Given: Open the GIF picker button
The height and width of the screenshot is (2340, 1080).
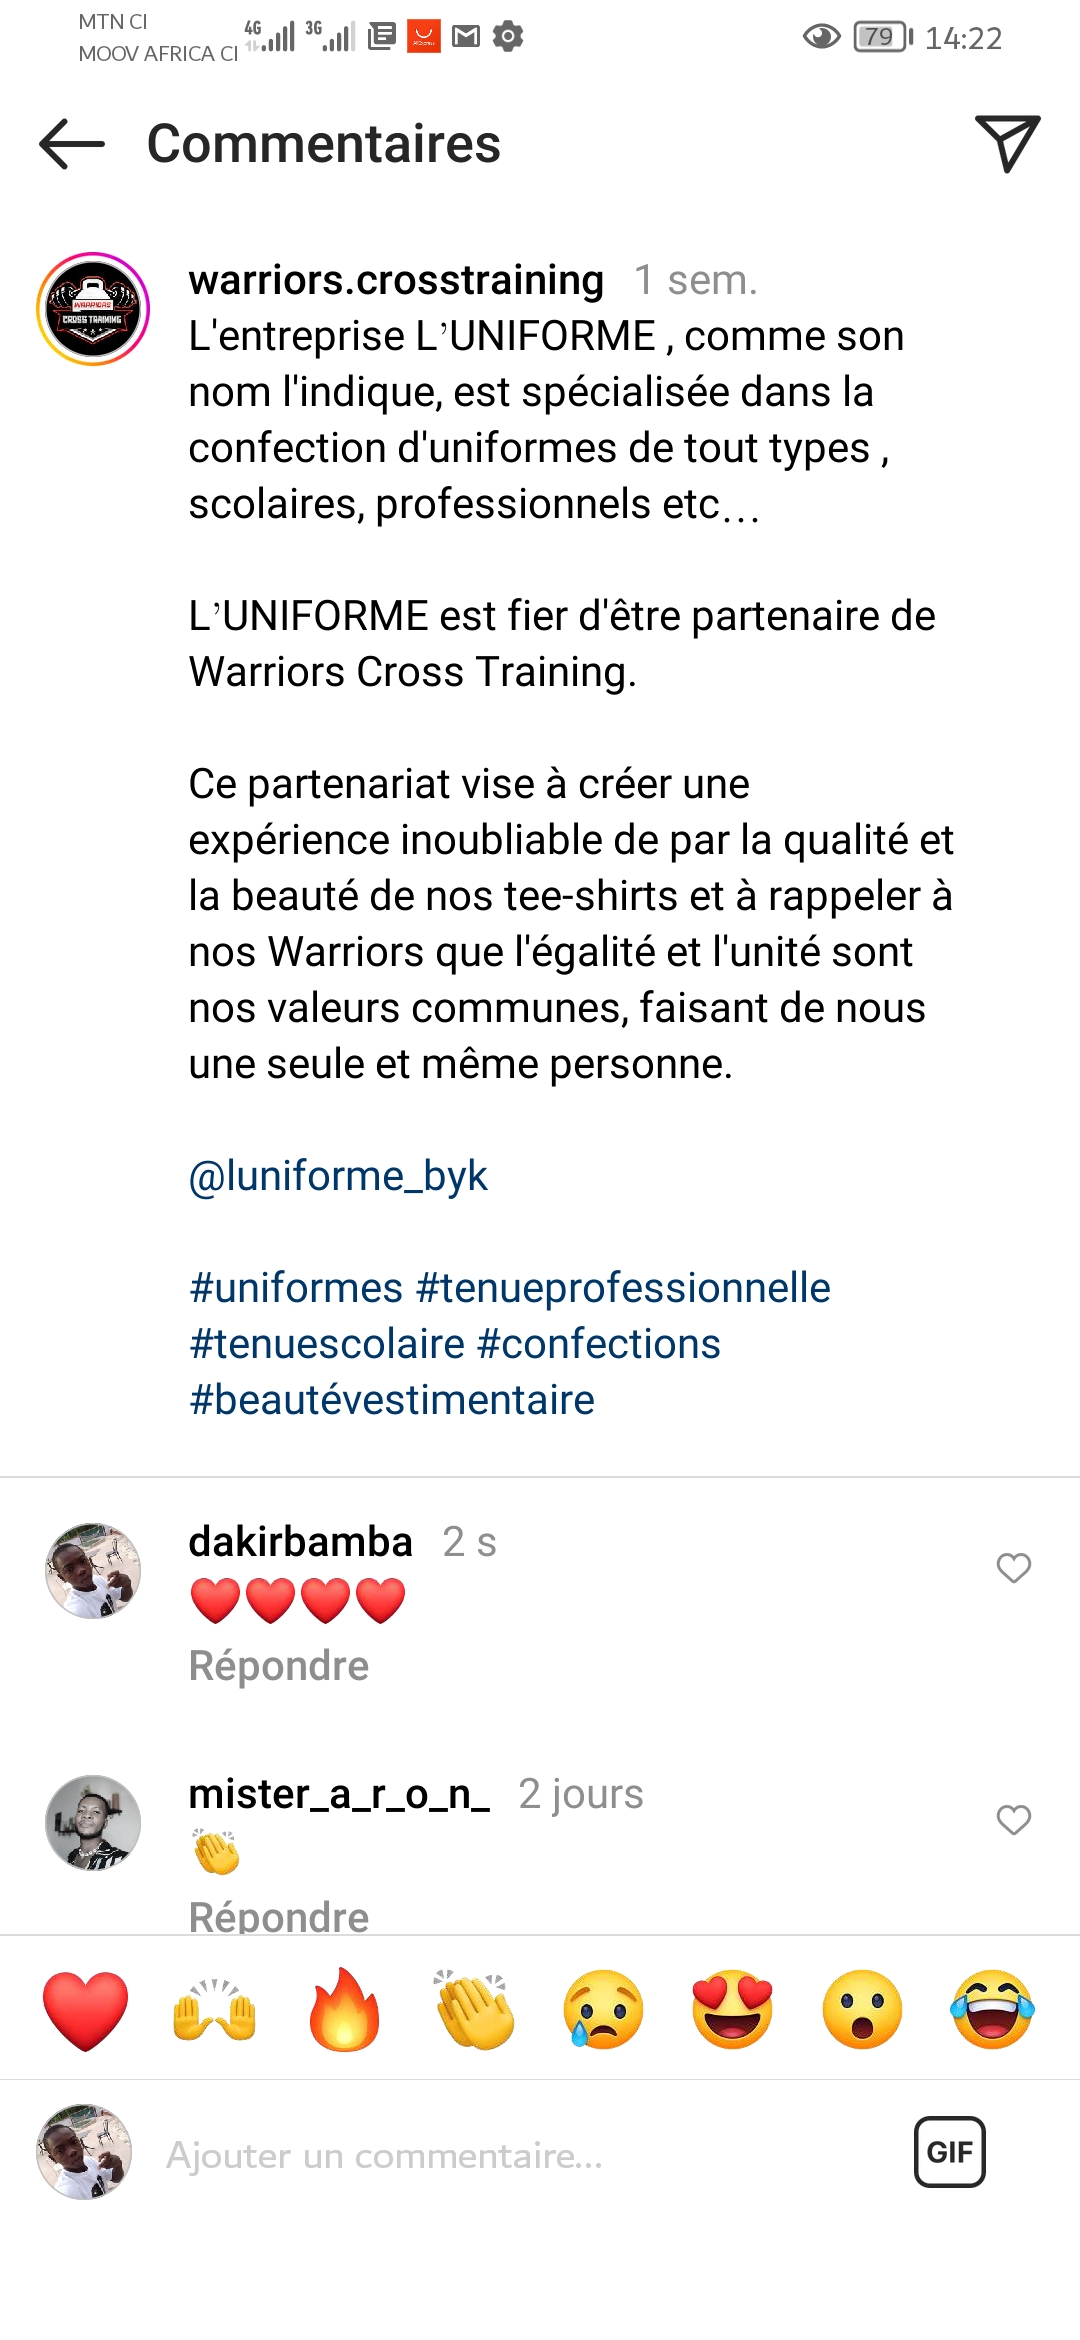Looking at the screenshot, I should tap(950, 2151).
